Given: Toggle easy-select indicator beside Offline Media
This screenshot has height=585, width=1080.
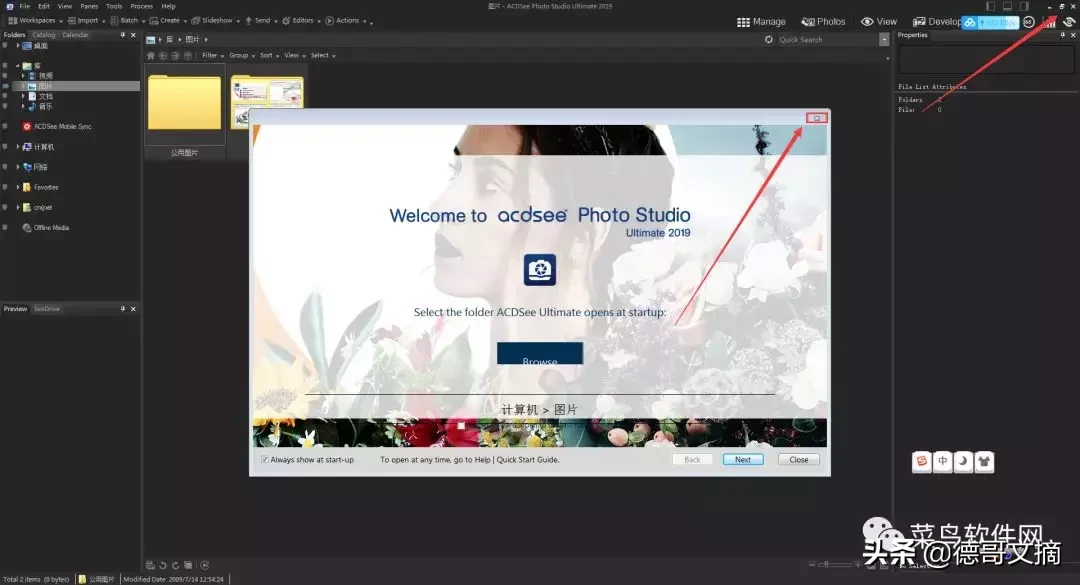Looking at the screenshot, I should point(6,228).
